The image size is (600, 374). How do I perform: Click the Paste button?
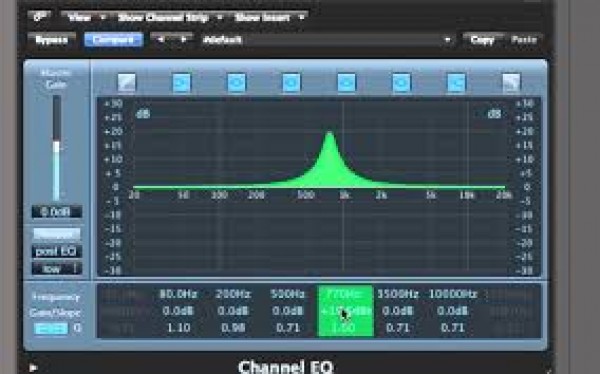[x=524, y=40]
